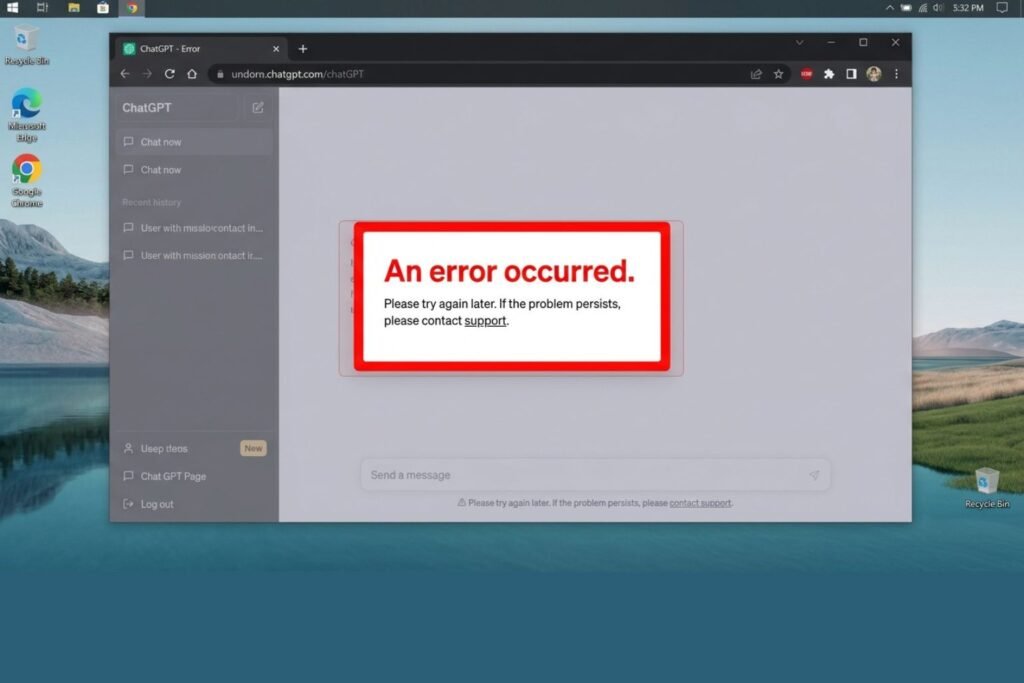This screenshot has width=1024, height=683.
Task: Click the ChatGPT sidebar title
Action: pos(147,108)
